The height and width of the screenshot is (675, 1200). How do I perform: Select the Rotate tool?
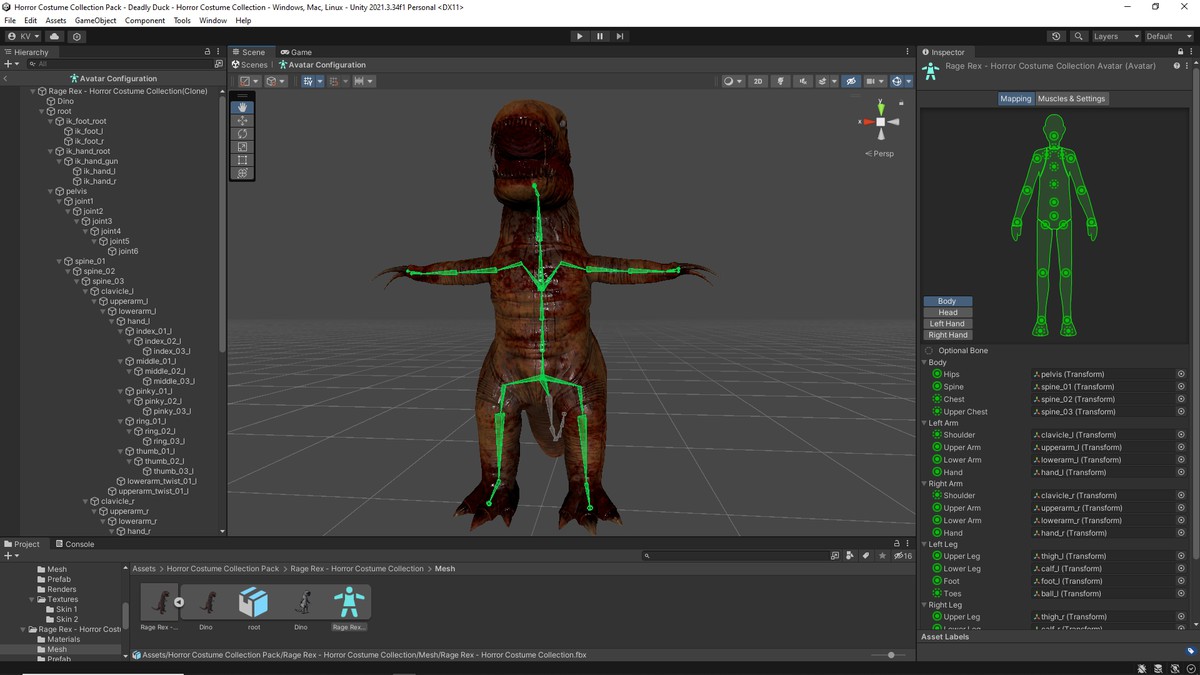241,133
